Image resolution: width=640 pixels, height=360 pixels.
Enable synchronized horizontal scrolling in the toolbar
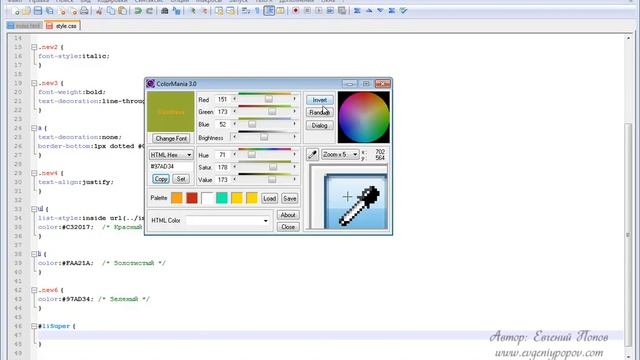(231, 11)
